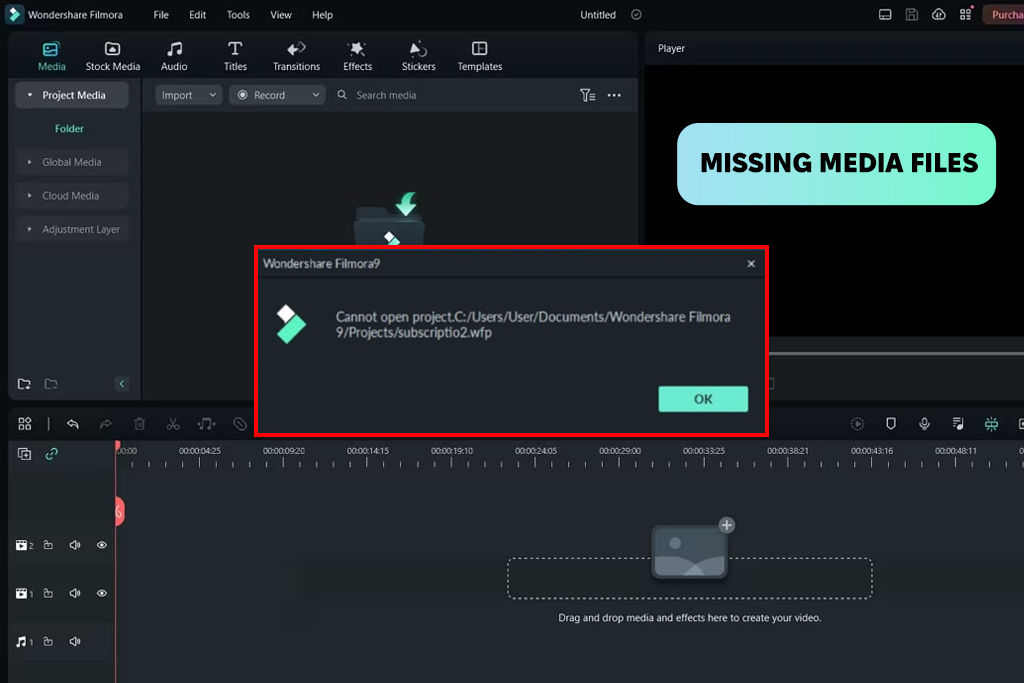This screenshot has width=1024, height=683.
Task: Lock video track 2
Action: (48, 545)
